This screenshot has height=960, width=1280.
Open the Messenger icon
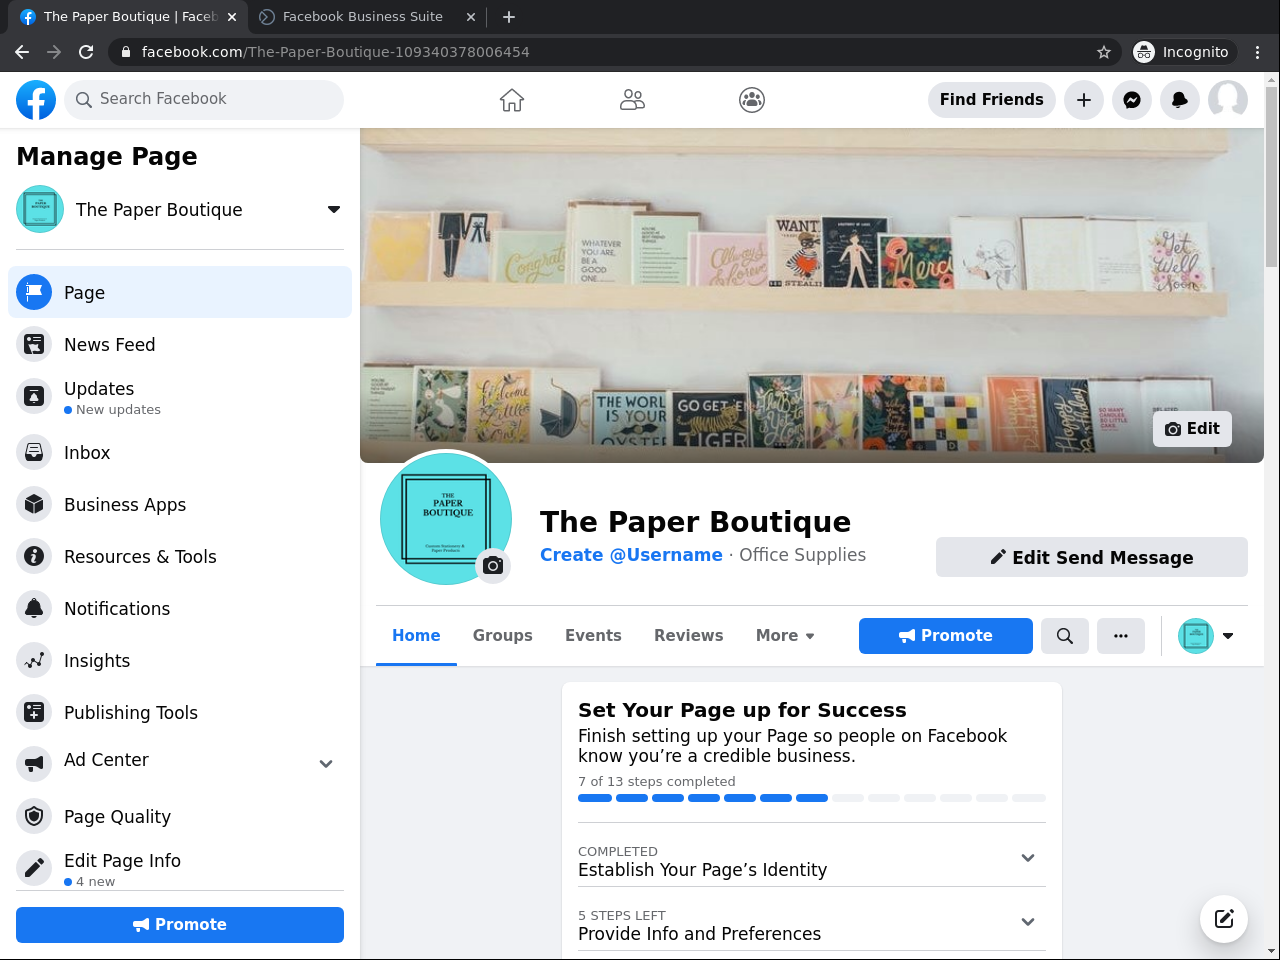(x=1132, y=100)
